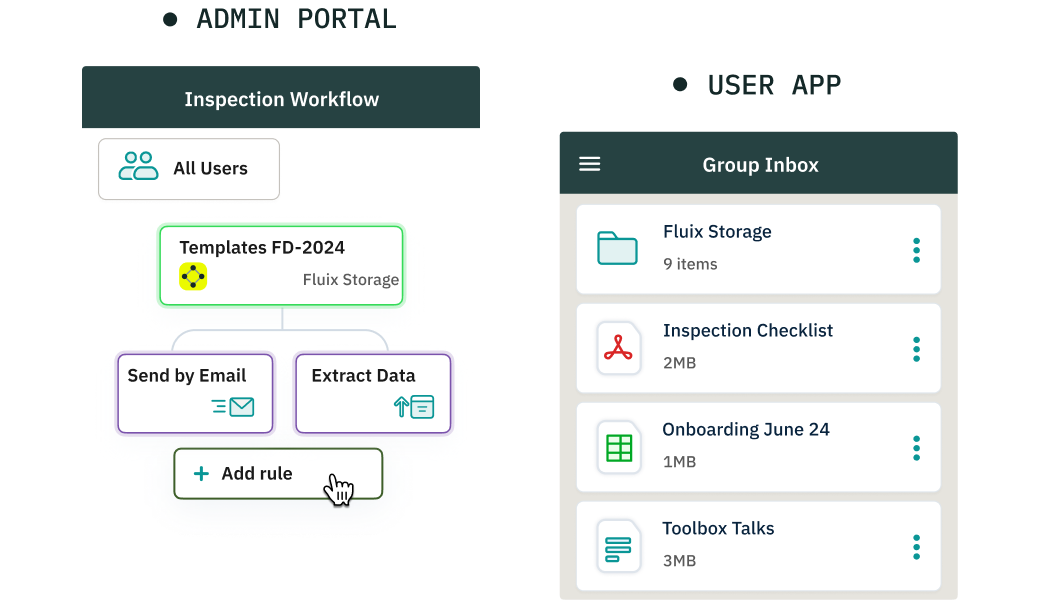
Task: Click the green spreadsheet icon for Onboarding
Action: (x=619, y=447)
